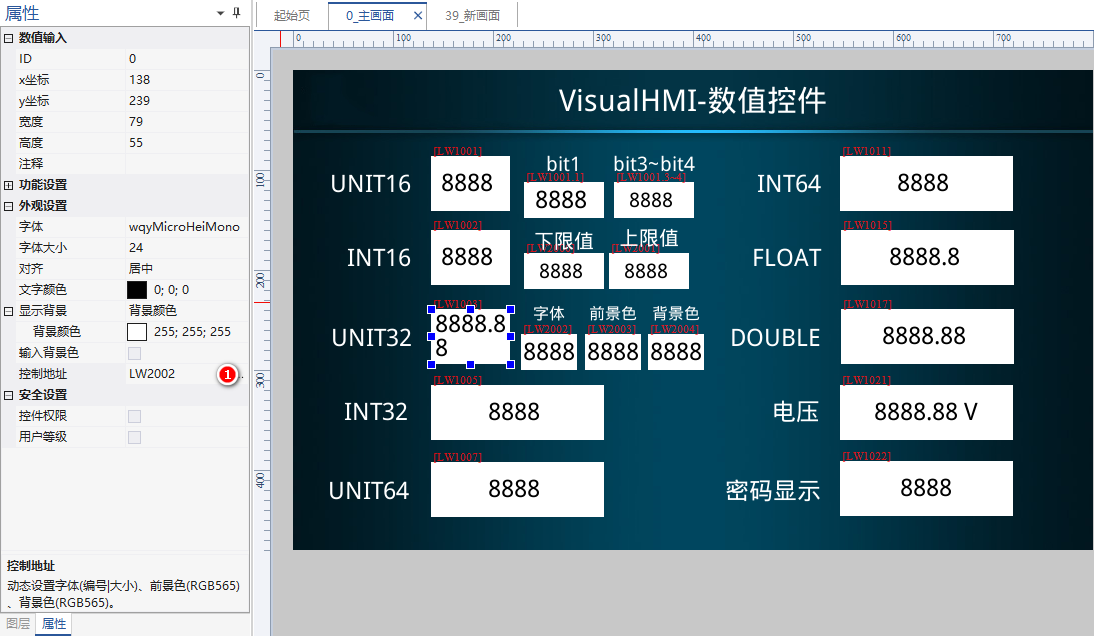Click the top-left resize handle of the selected control
1094x636 pixels.
pos(431,310)
